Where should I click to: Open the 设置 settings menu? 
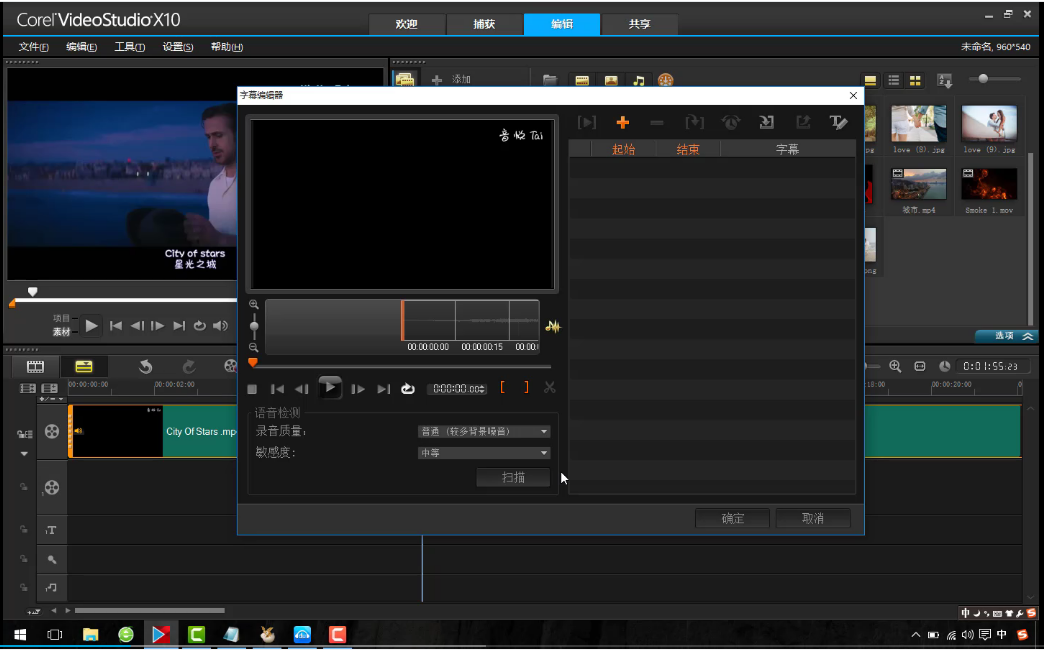click(x=178, y=47)
